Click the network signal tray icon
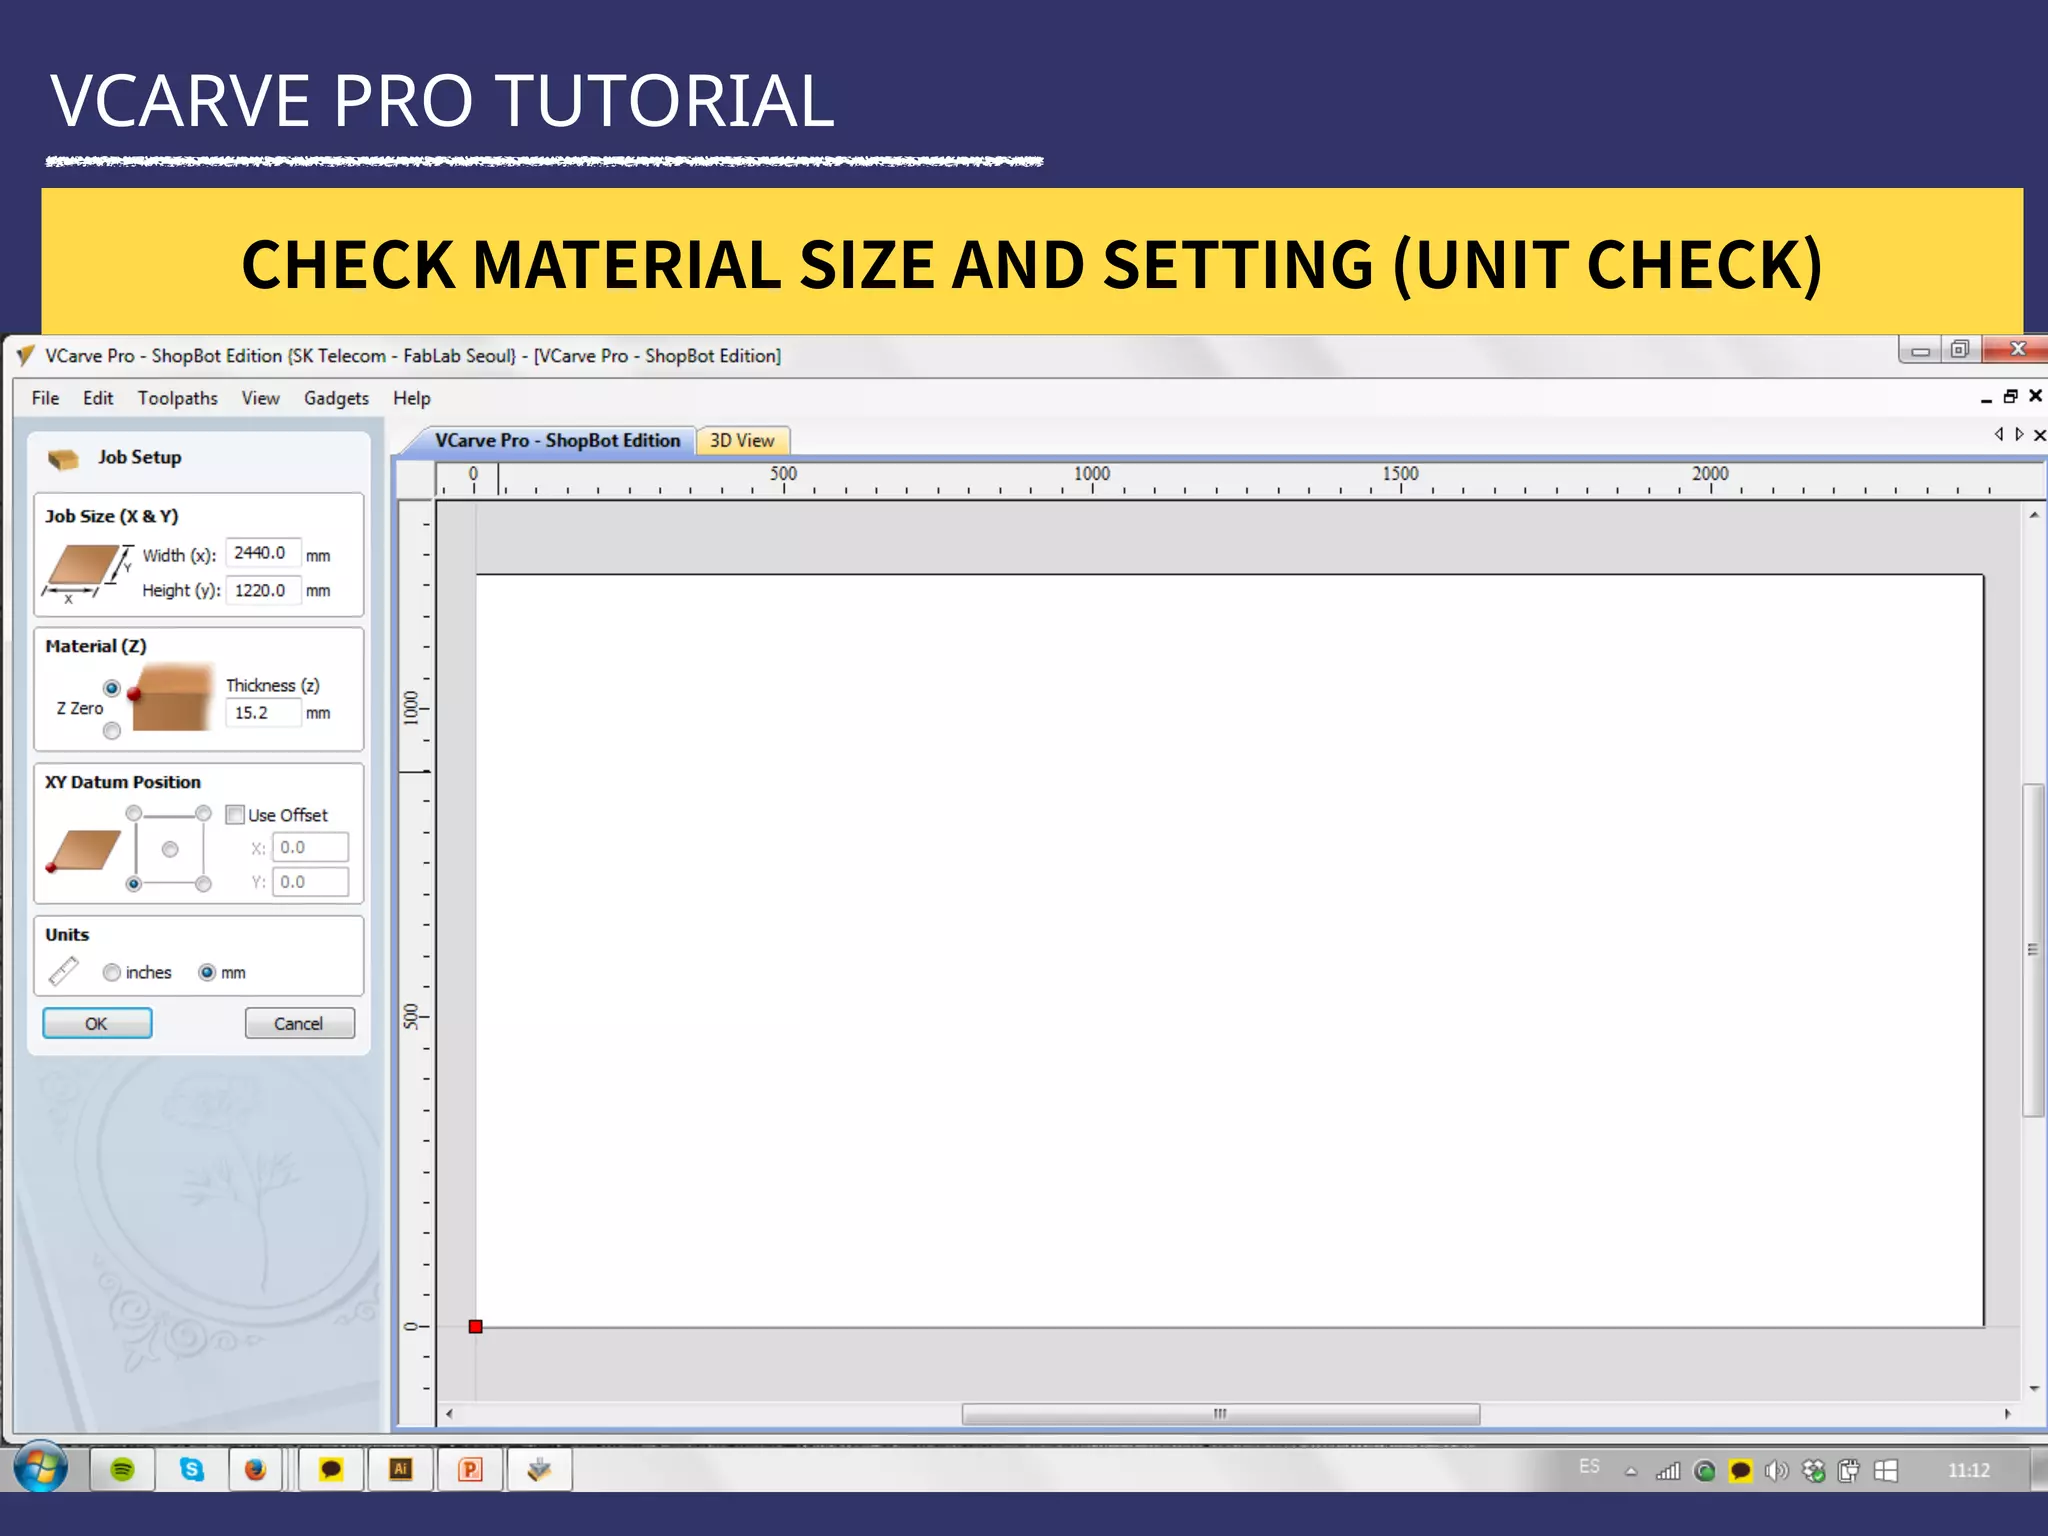The height and width of the screenshot is (1536, 2048). coord(1668,1471)
